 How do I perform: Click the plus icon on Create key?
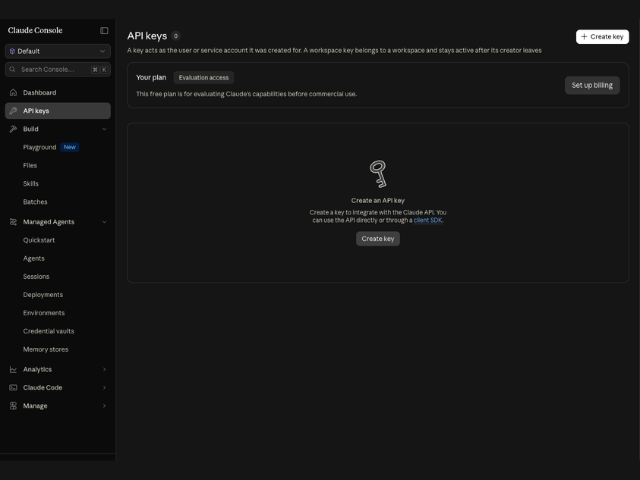pyautogui.click(x=584, y=37)
